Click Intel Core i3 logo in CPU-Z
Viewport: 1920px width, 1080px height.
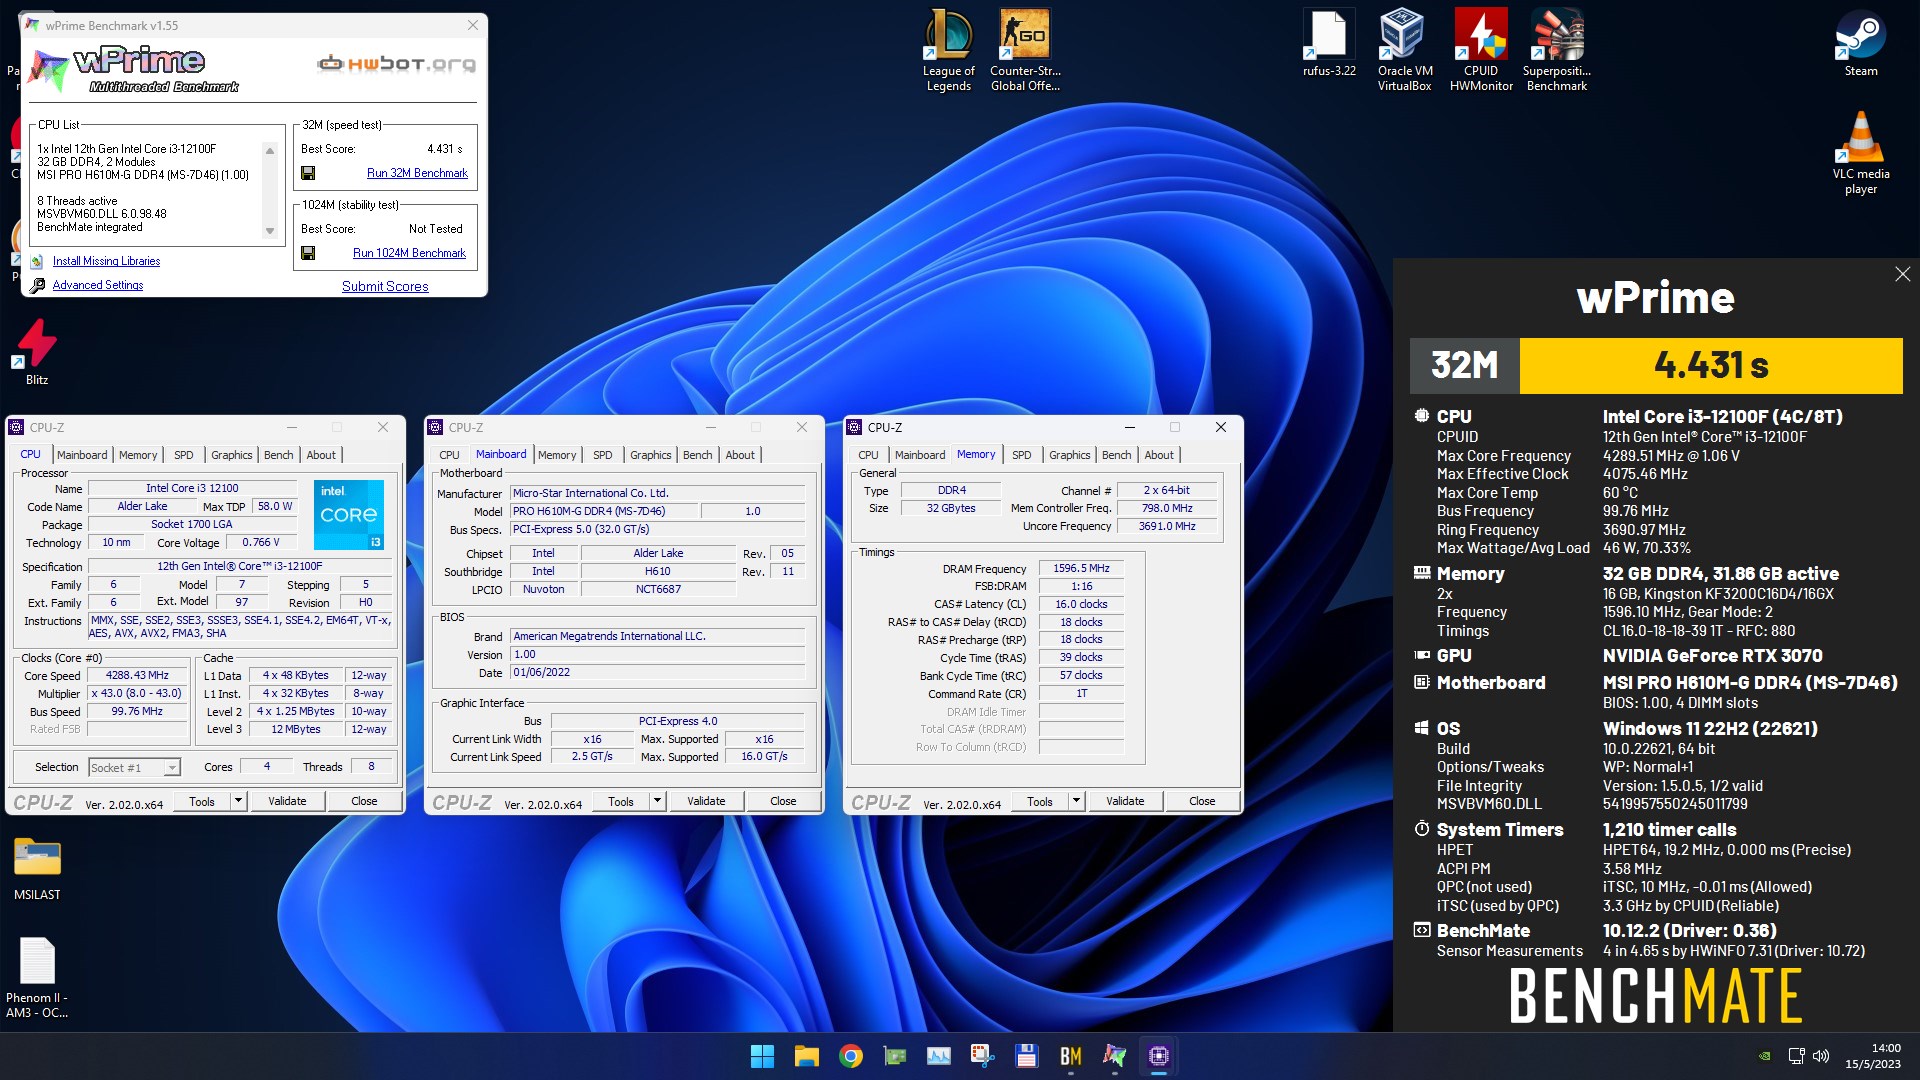coord(348,515)
